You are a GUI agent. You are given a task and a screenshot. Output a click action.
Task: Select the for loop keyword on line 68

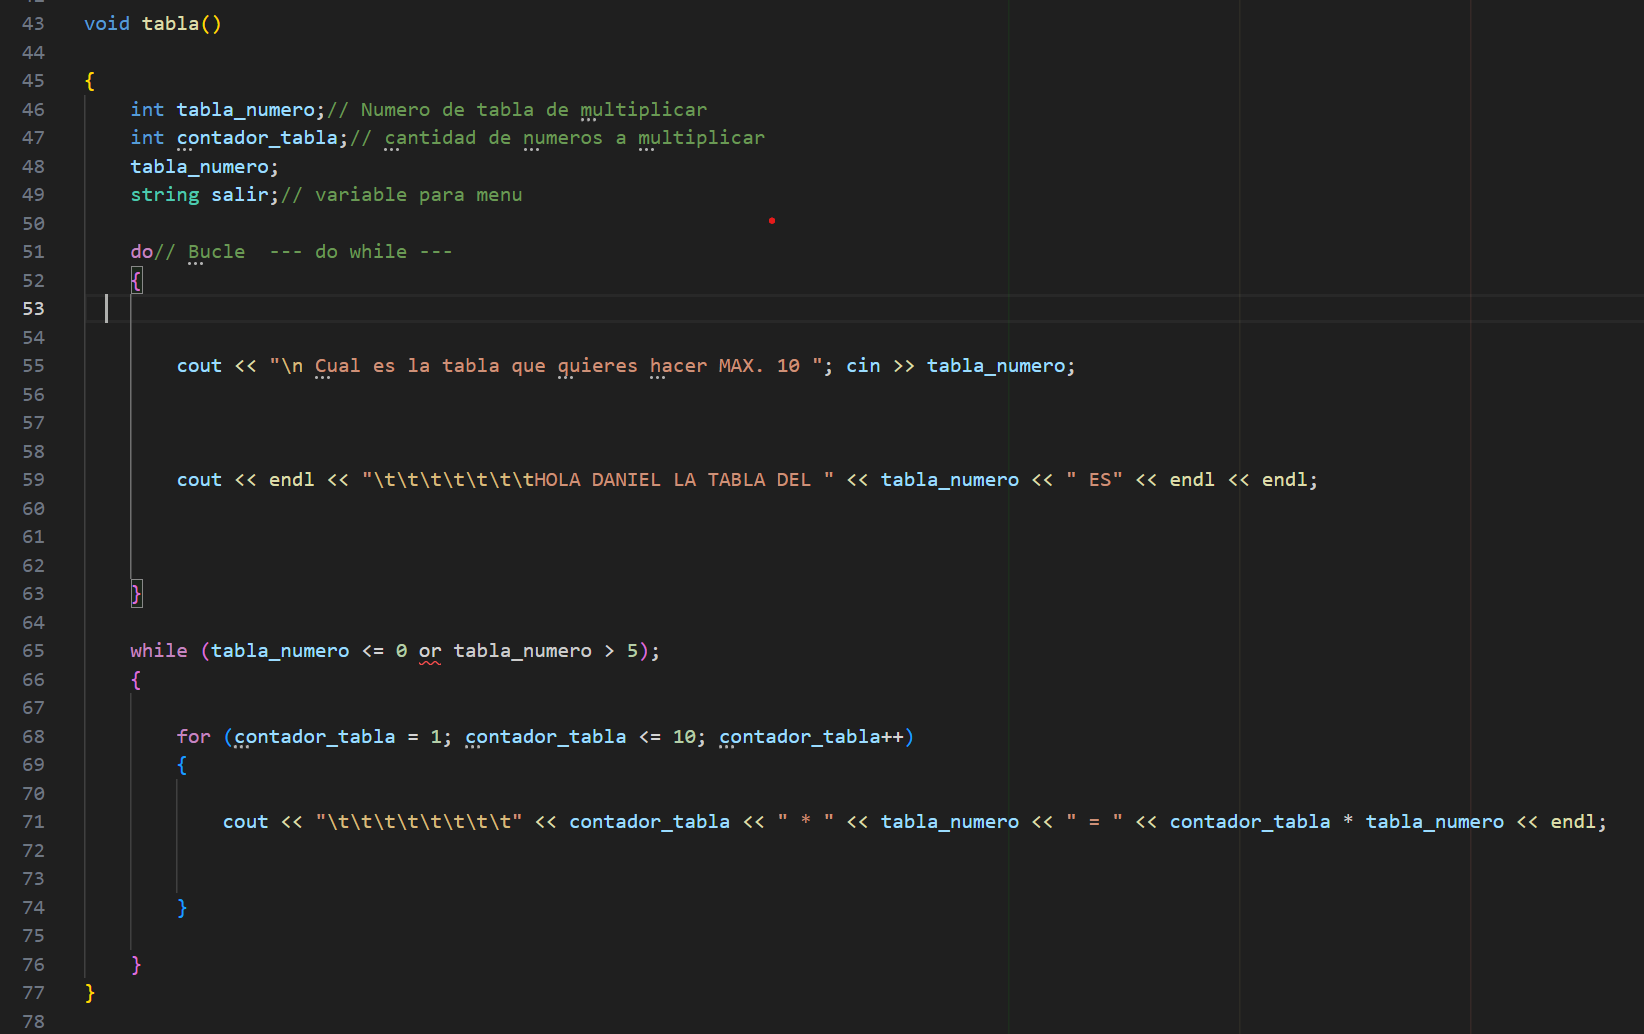click(x=193, y=736)
